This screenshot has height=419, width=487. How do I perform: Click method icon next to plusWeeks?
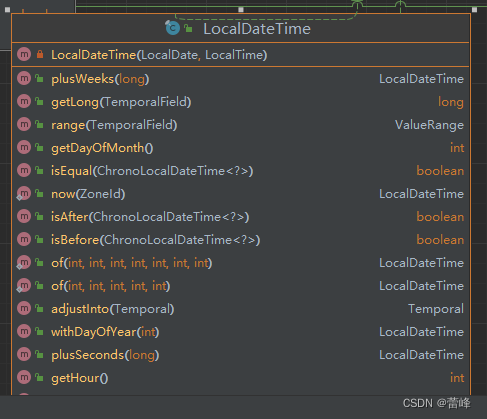point(24,78)
